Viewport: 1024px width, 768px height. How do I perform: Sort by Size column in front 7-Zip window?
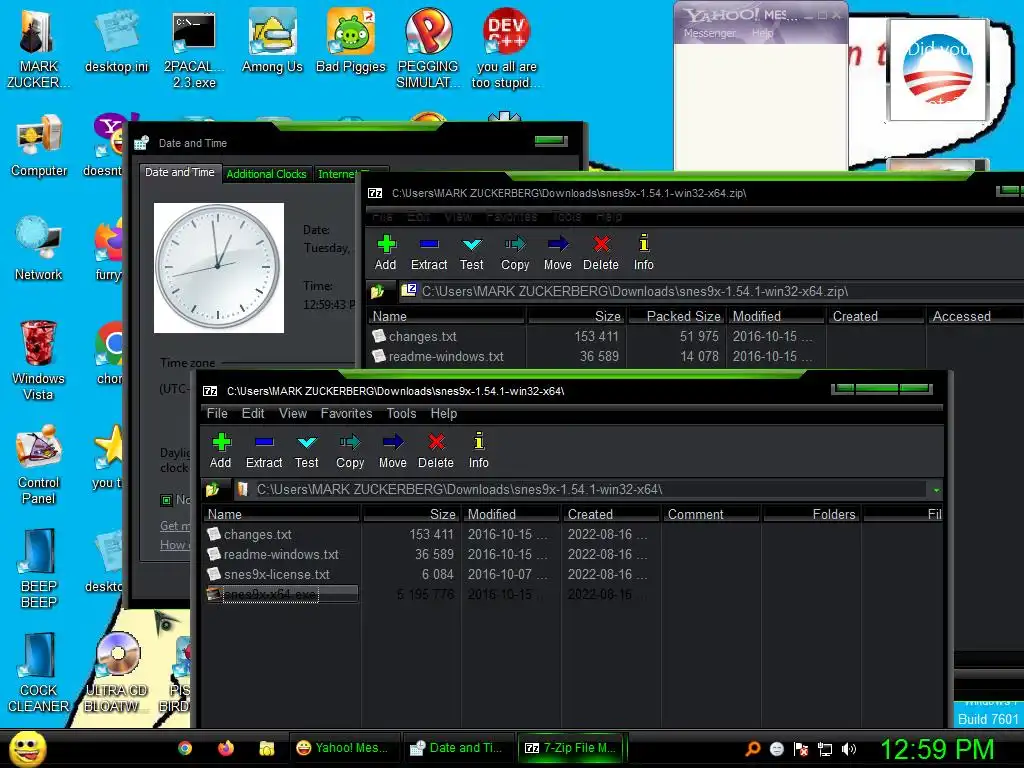click(411, 515)
